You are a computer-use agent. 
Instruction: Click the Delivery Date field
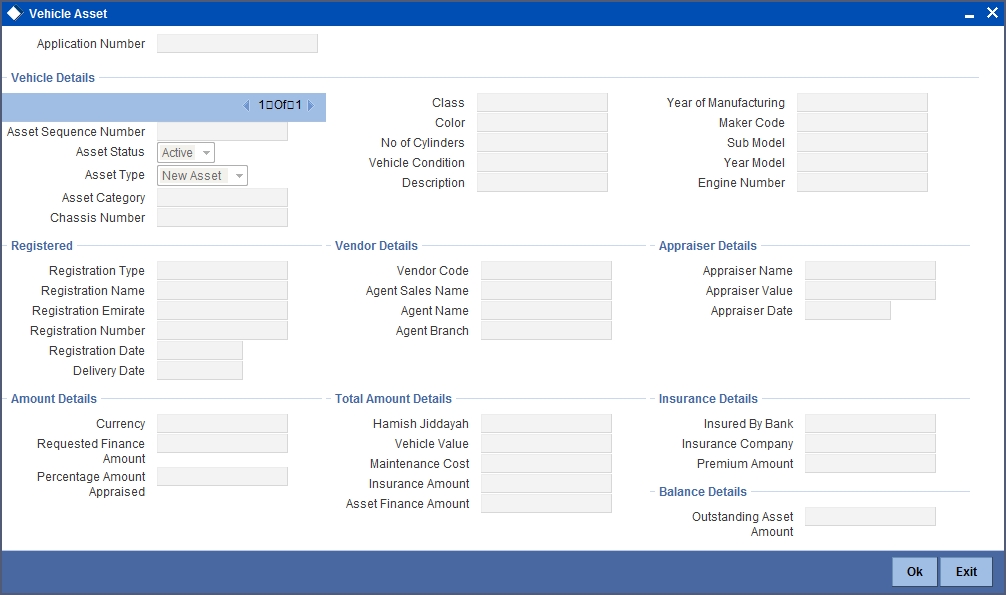[200, 370]
